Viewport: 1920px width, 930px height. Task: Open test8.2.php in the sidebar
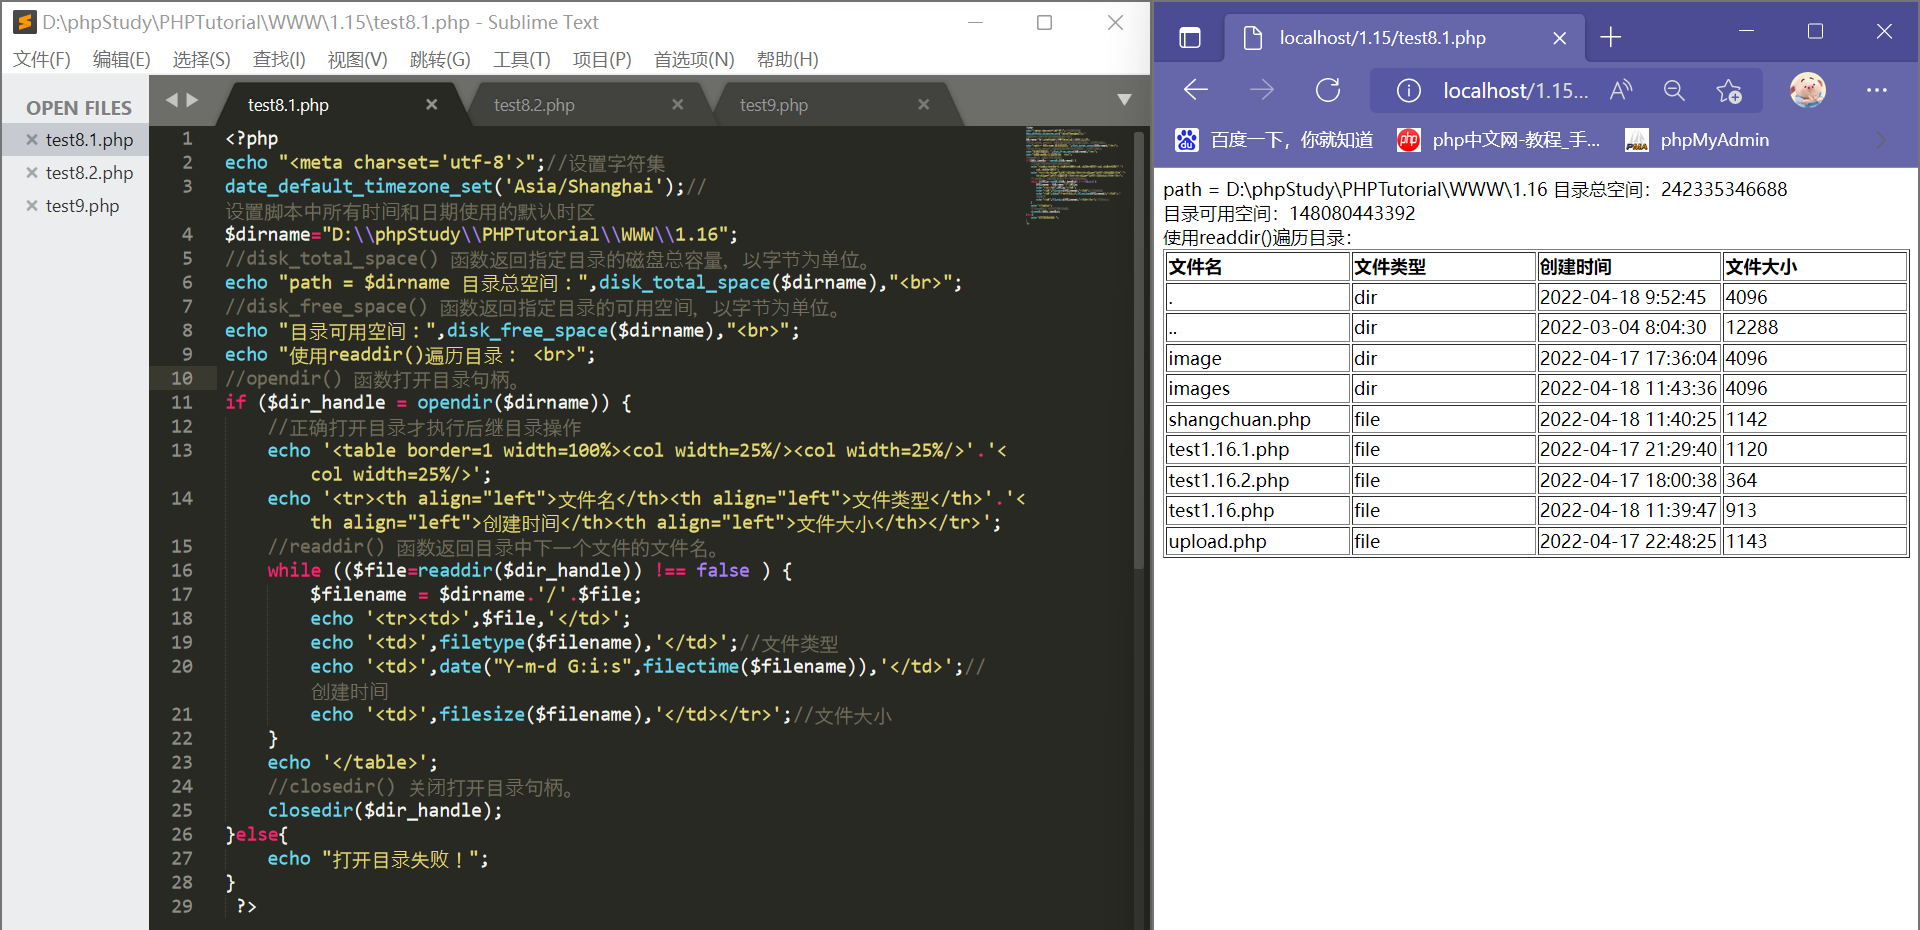click(89, 173)
